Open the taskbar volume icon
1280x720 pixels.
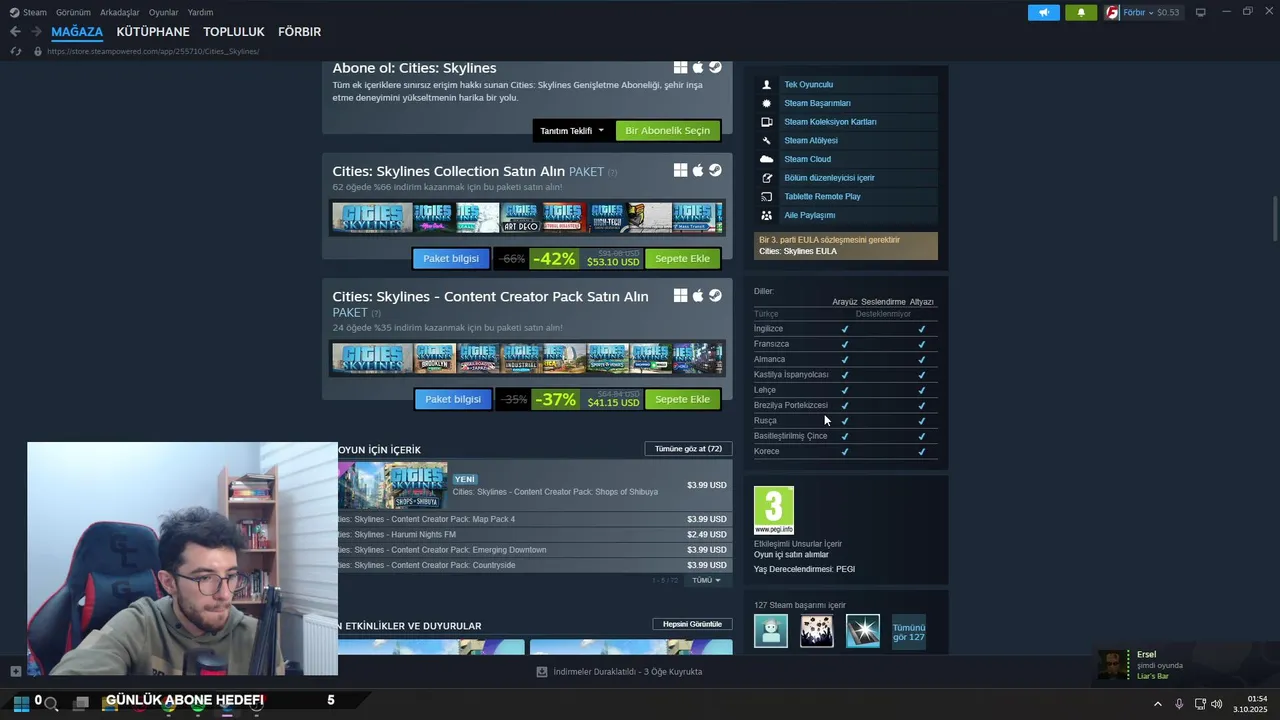1217,704
